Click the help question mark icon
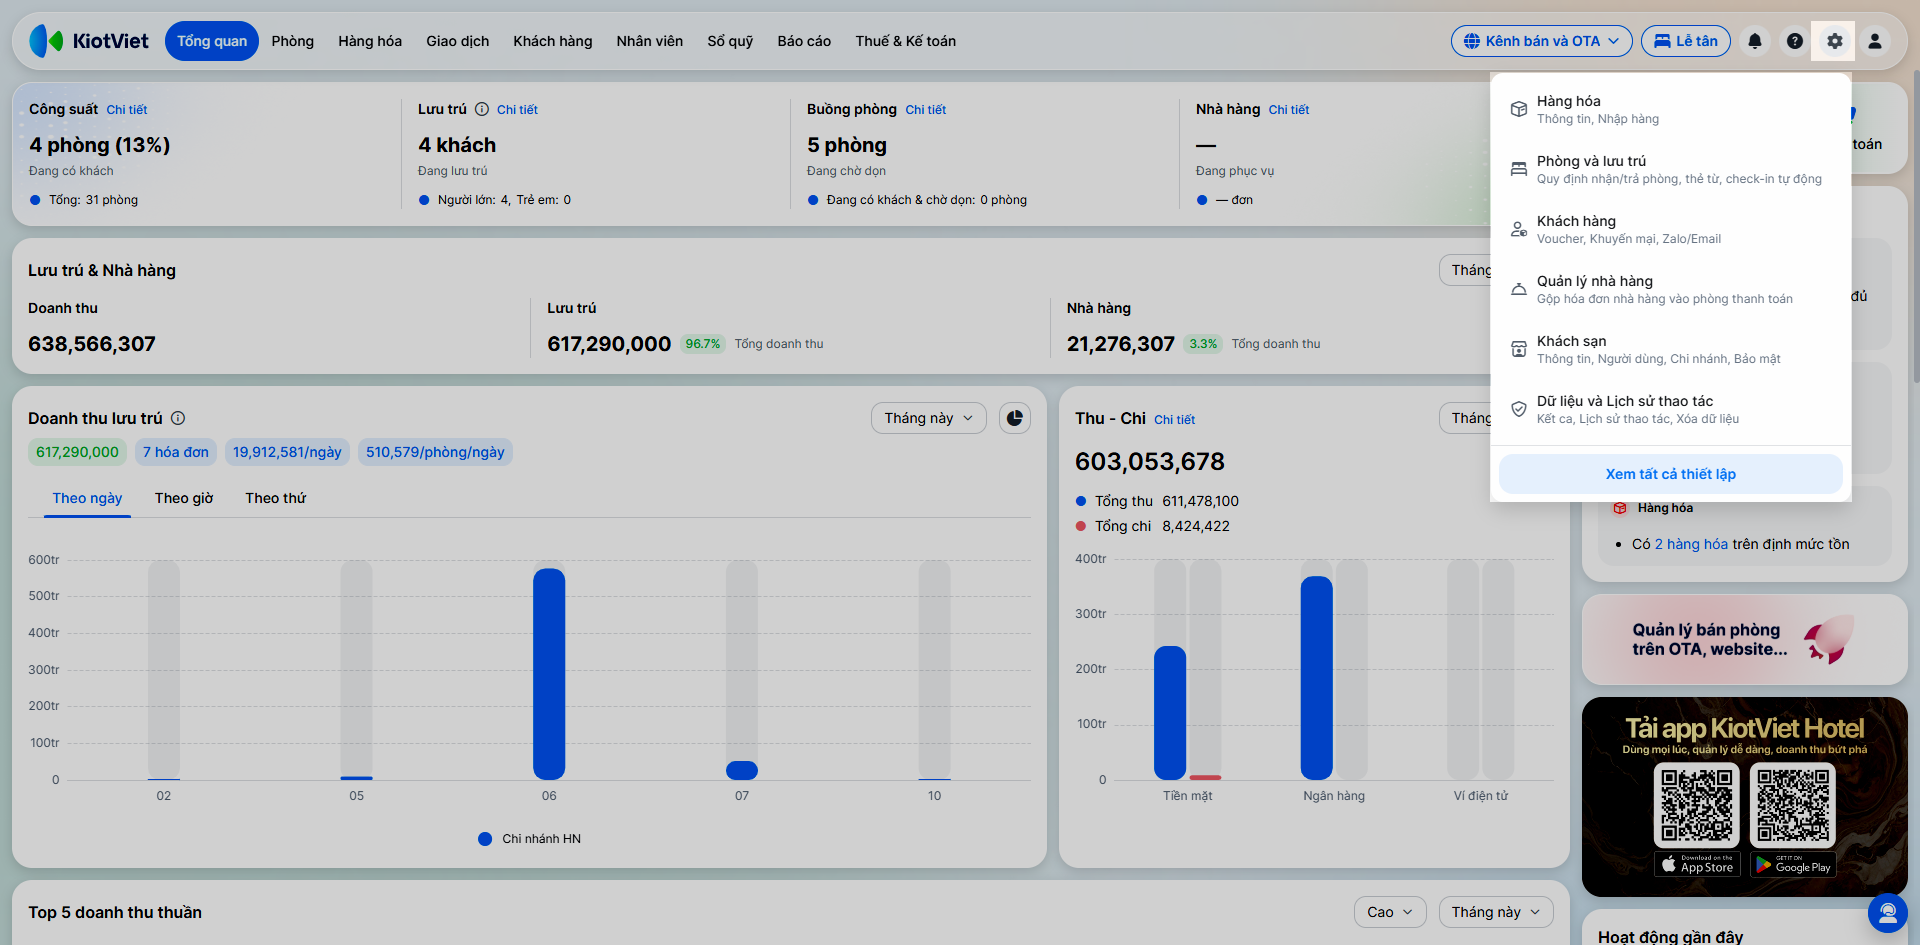 [1794, 41]
